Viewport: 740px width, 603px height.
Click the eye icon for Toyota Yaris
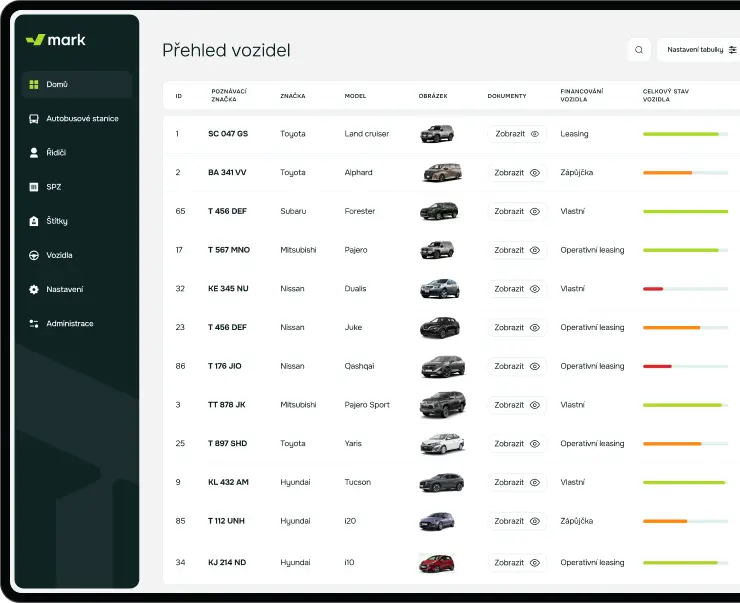[535, 444]
